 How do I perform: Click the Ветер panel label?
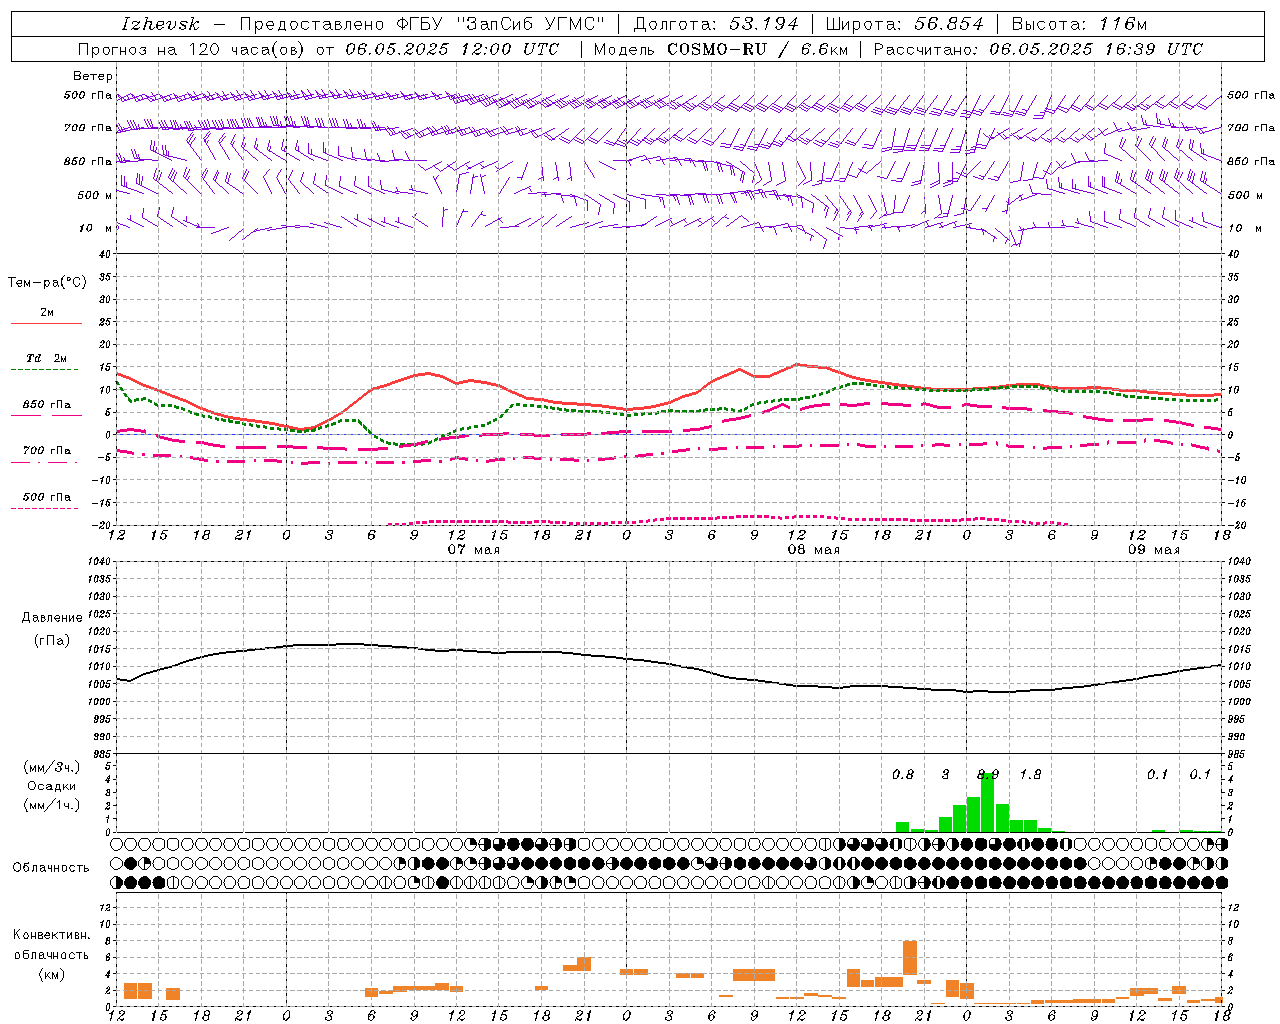93,76
